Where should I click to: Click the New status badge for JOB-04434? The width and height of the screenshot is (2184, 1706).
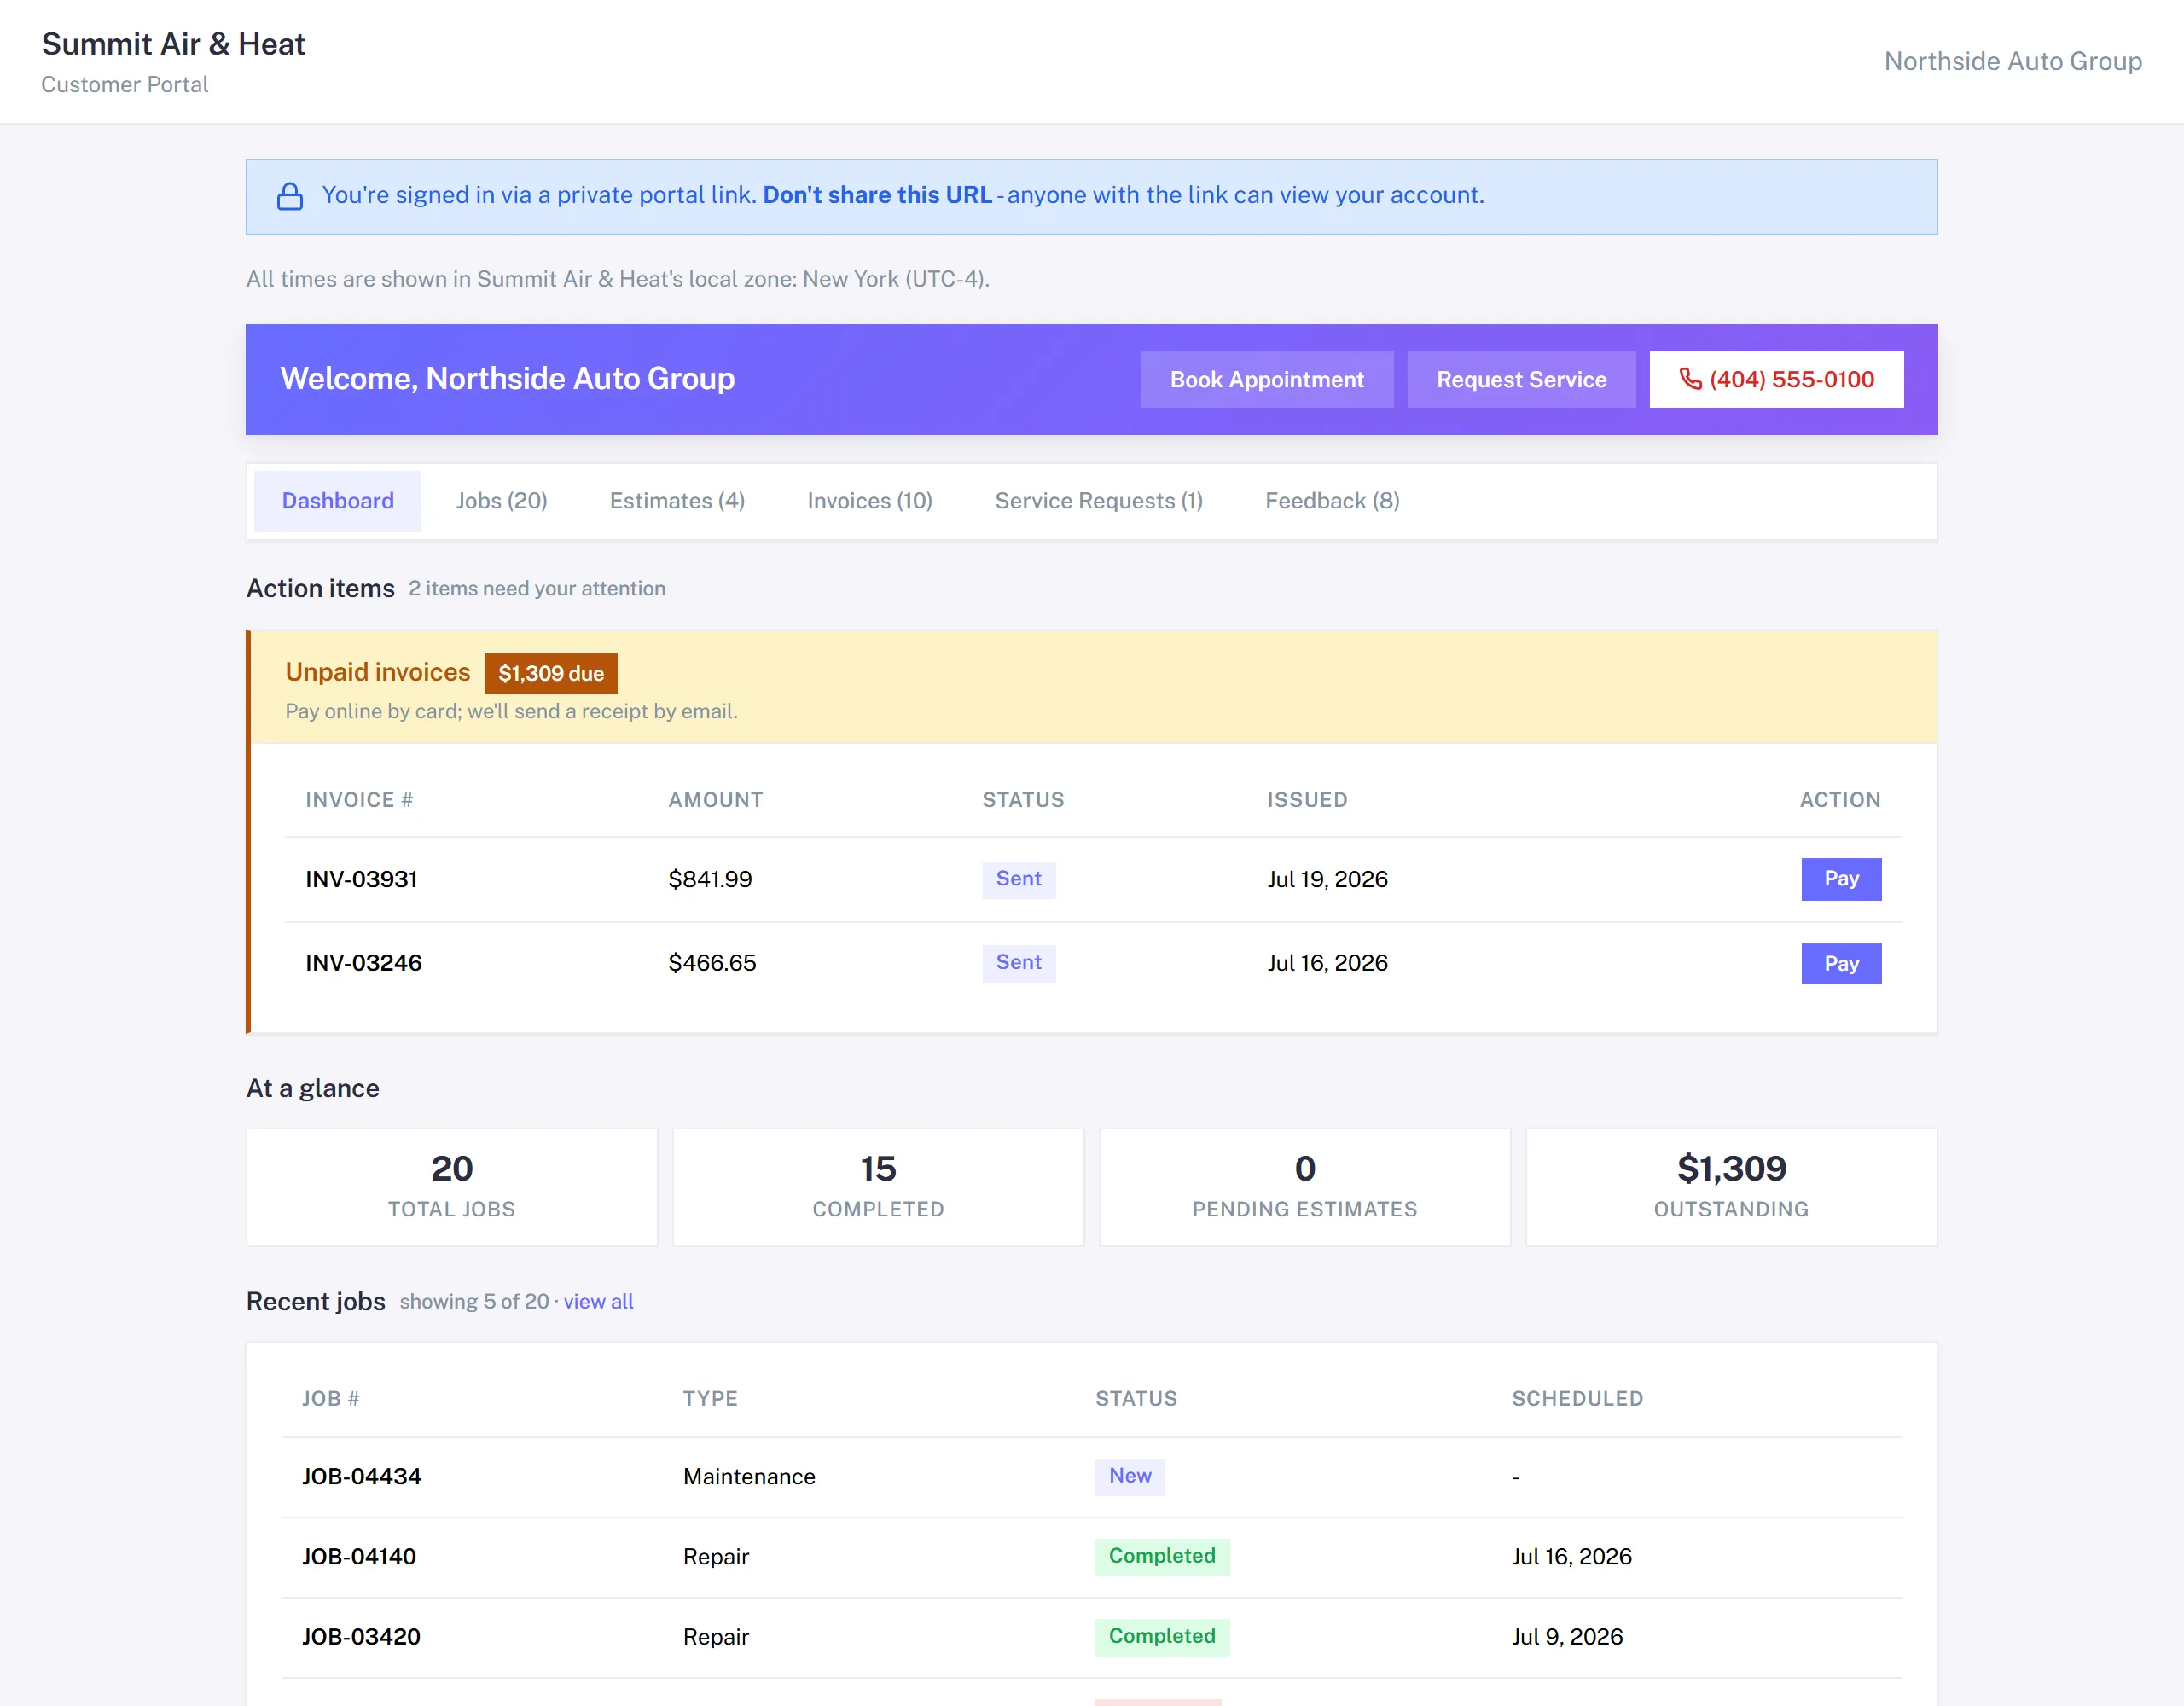coord(1130,1476)
